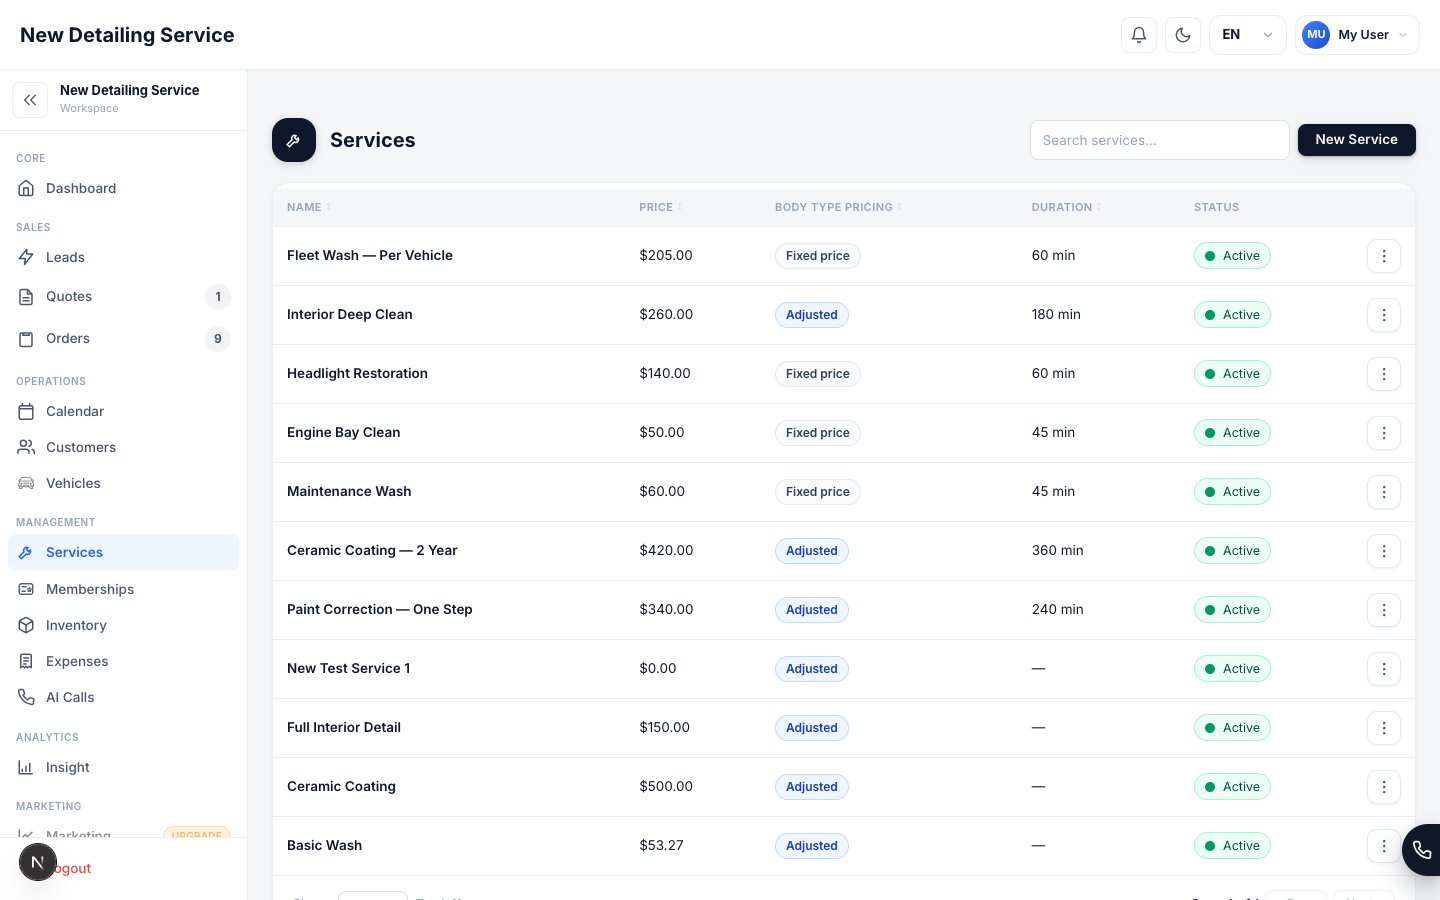Open actions menu for Ceramic Coating — 2 Year
Screen dimensions: 1440x900
click(x=1384, y=551)
